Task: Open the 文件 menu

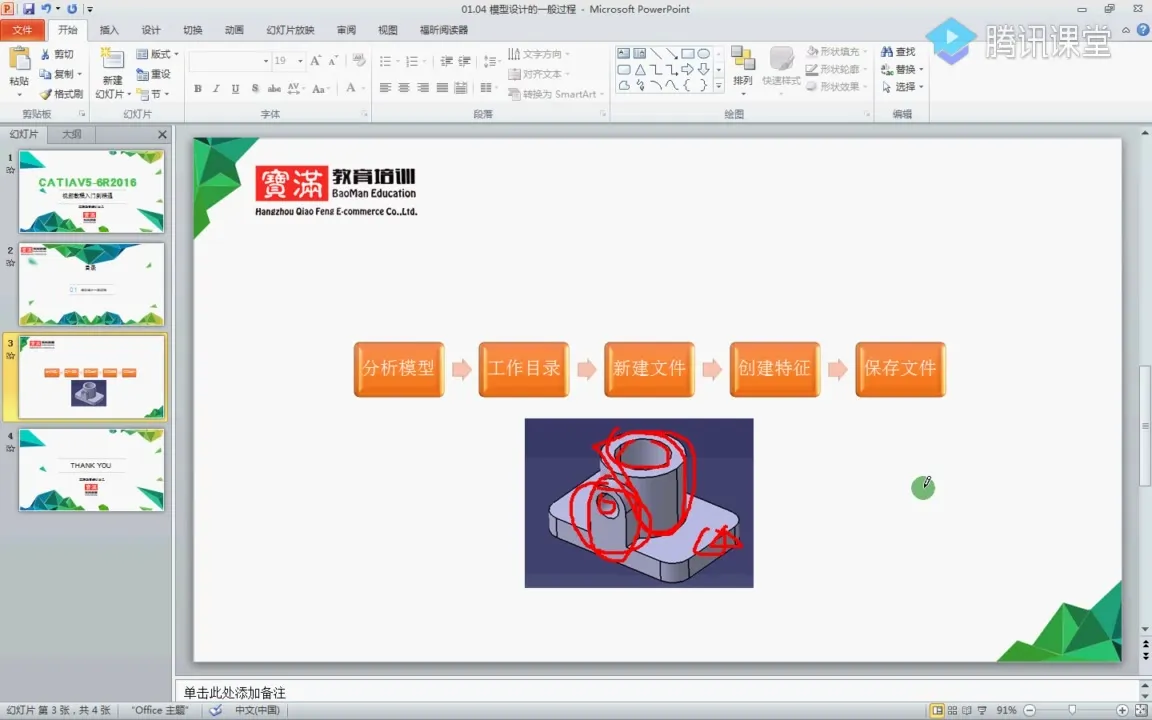Action: tap(23, 29)
